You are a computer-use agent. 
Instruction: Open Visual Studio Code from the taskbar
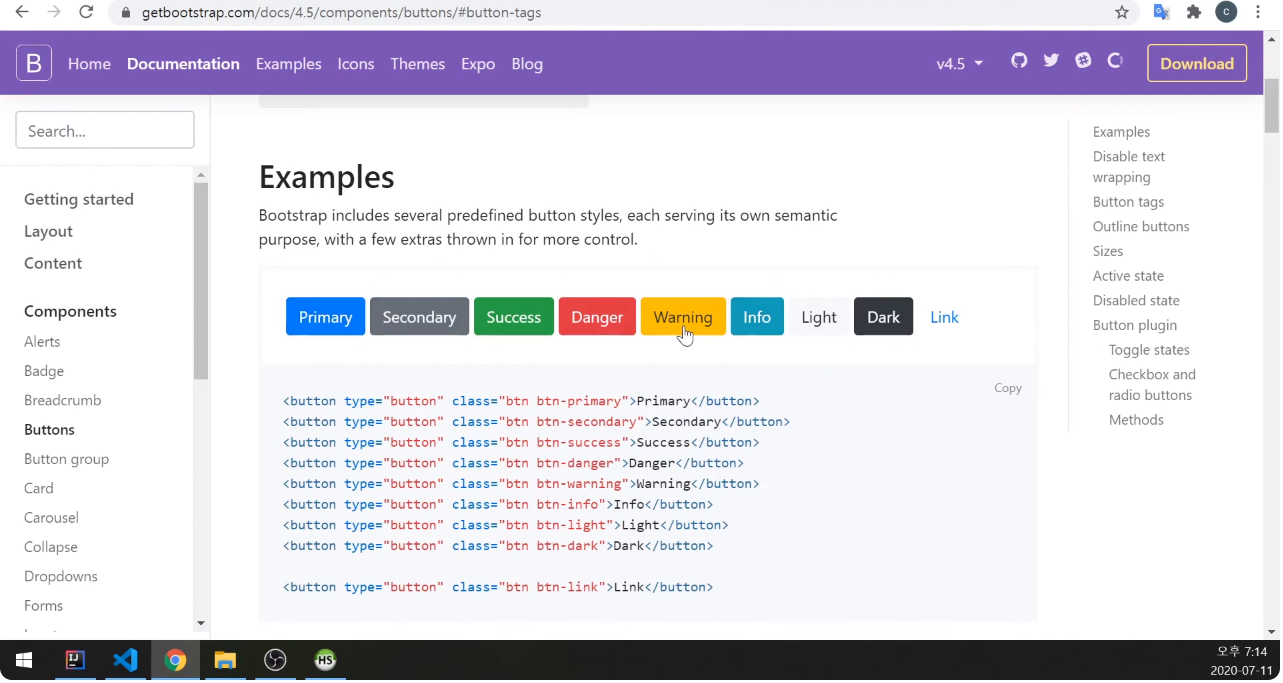click(x=125, y=660)
